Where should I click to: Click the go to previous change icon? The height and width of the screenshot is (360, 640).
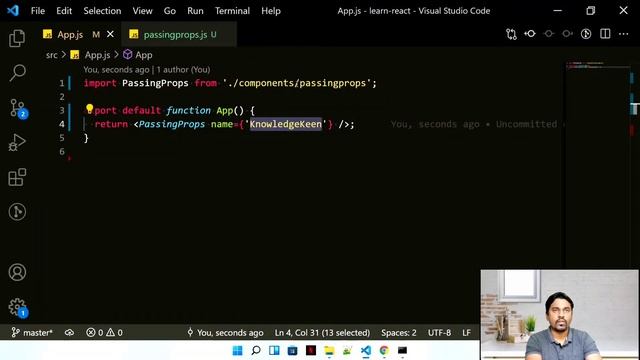(x=530, y=34)
